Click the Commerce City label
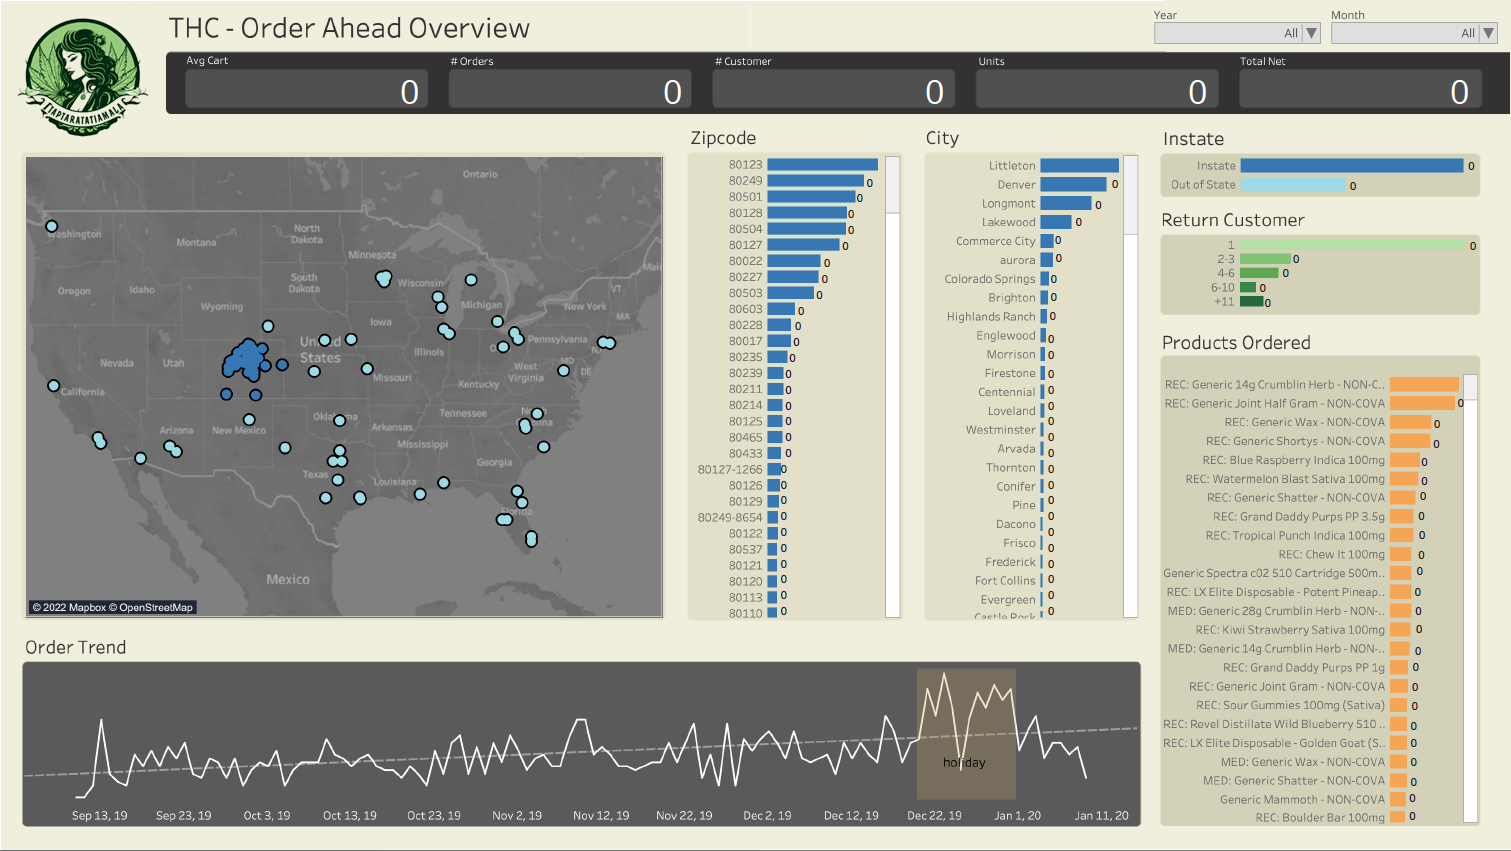Image resolution: width=1511 pixels, height=851 pixels. [995, 241]
